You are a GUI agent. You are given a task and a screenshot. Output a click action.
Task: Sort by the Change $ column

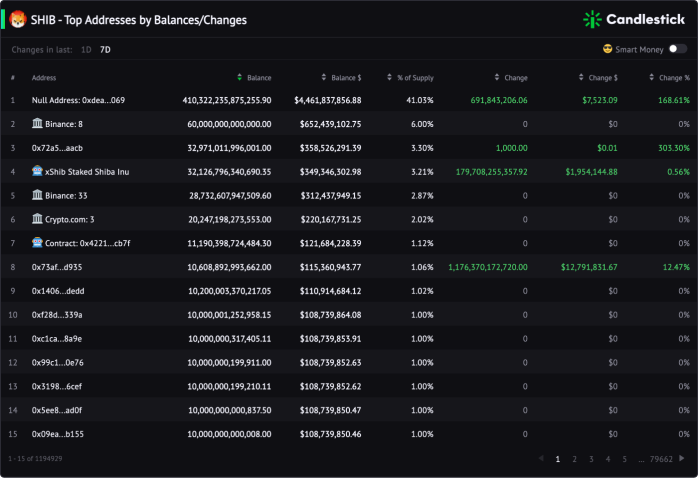(598, 77)
